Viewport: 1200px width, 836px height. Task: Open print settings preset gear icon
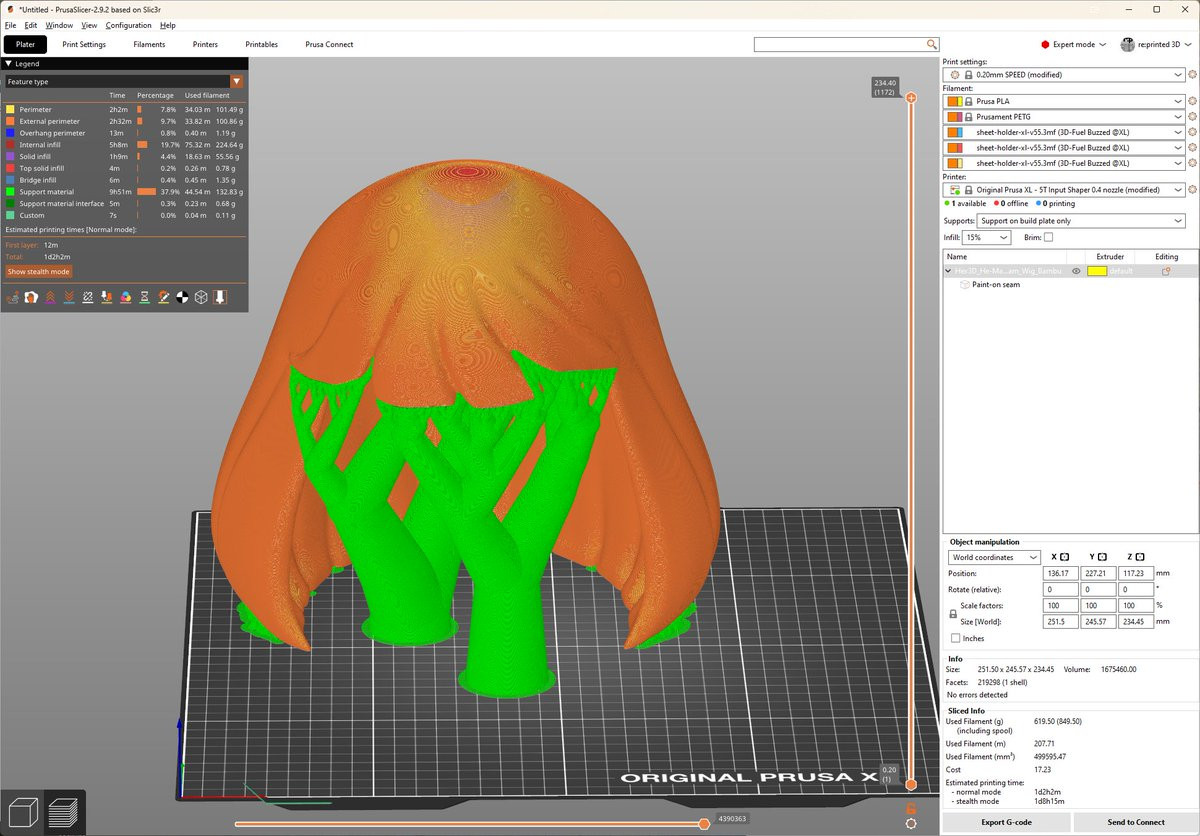coord(1192,74)
